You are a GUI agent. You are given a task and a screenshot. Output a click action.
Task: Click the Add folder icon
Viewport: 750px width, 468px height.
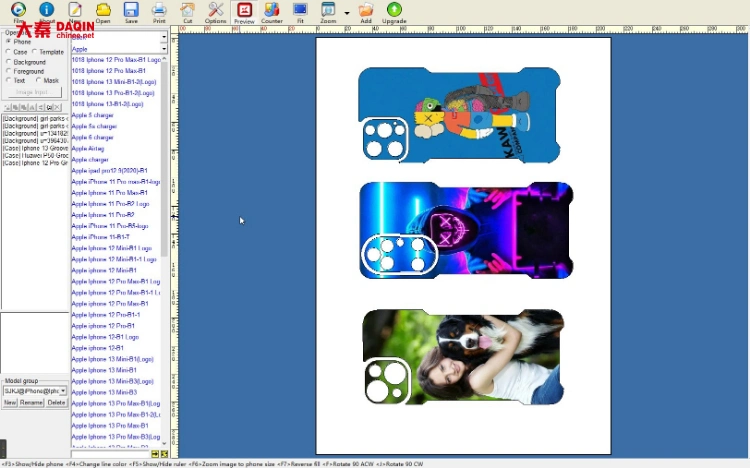click(366, 11)
